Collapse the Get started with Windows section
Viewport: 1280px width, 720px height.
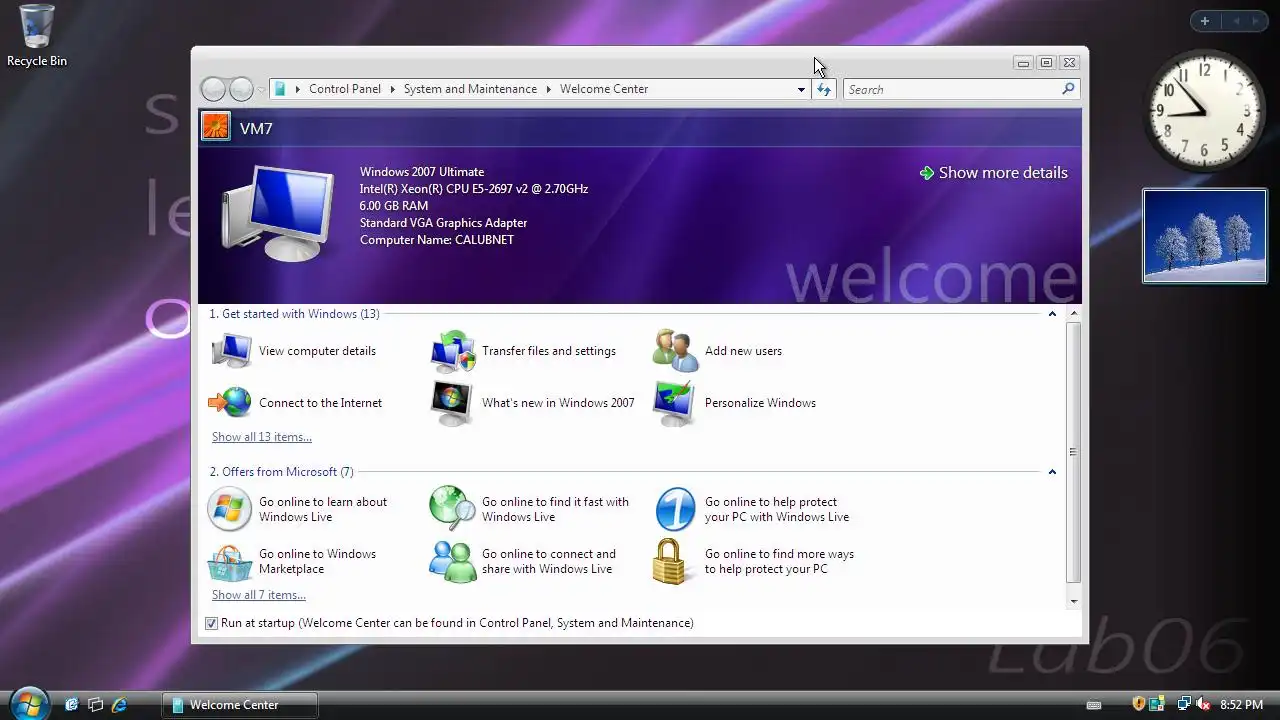1052,314
